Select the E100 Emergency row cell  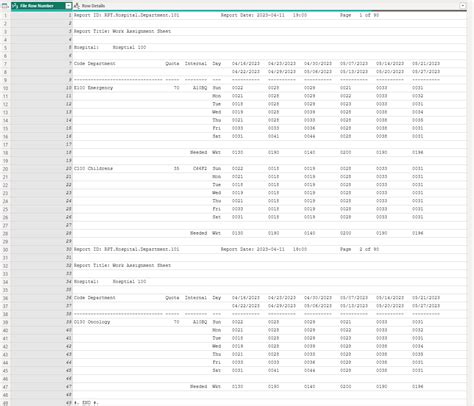click(270, 88)
